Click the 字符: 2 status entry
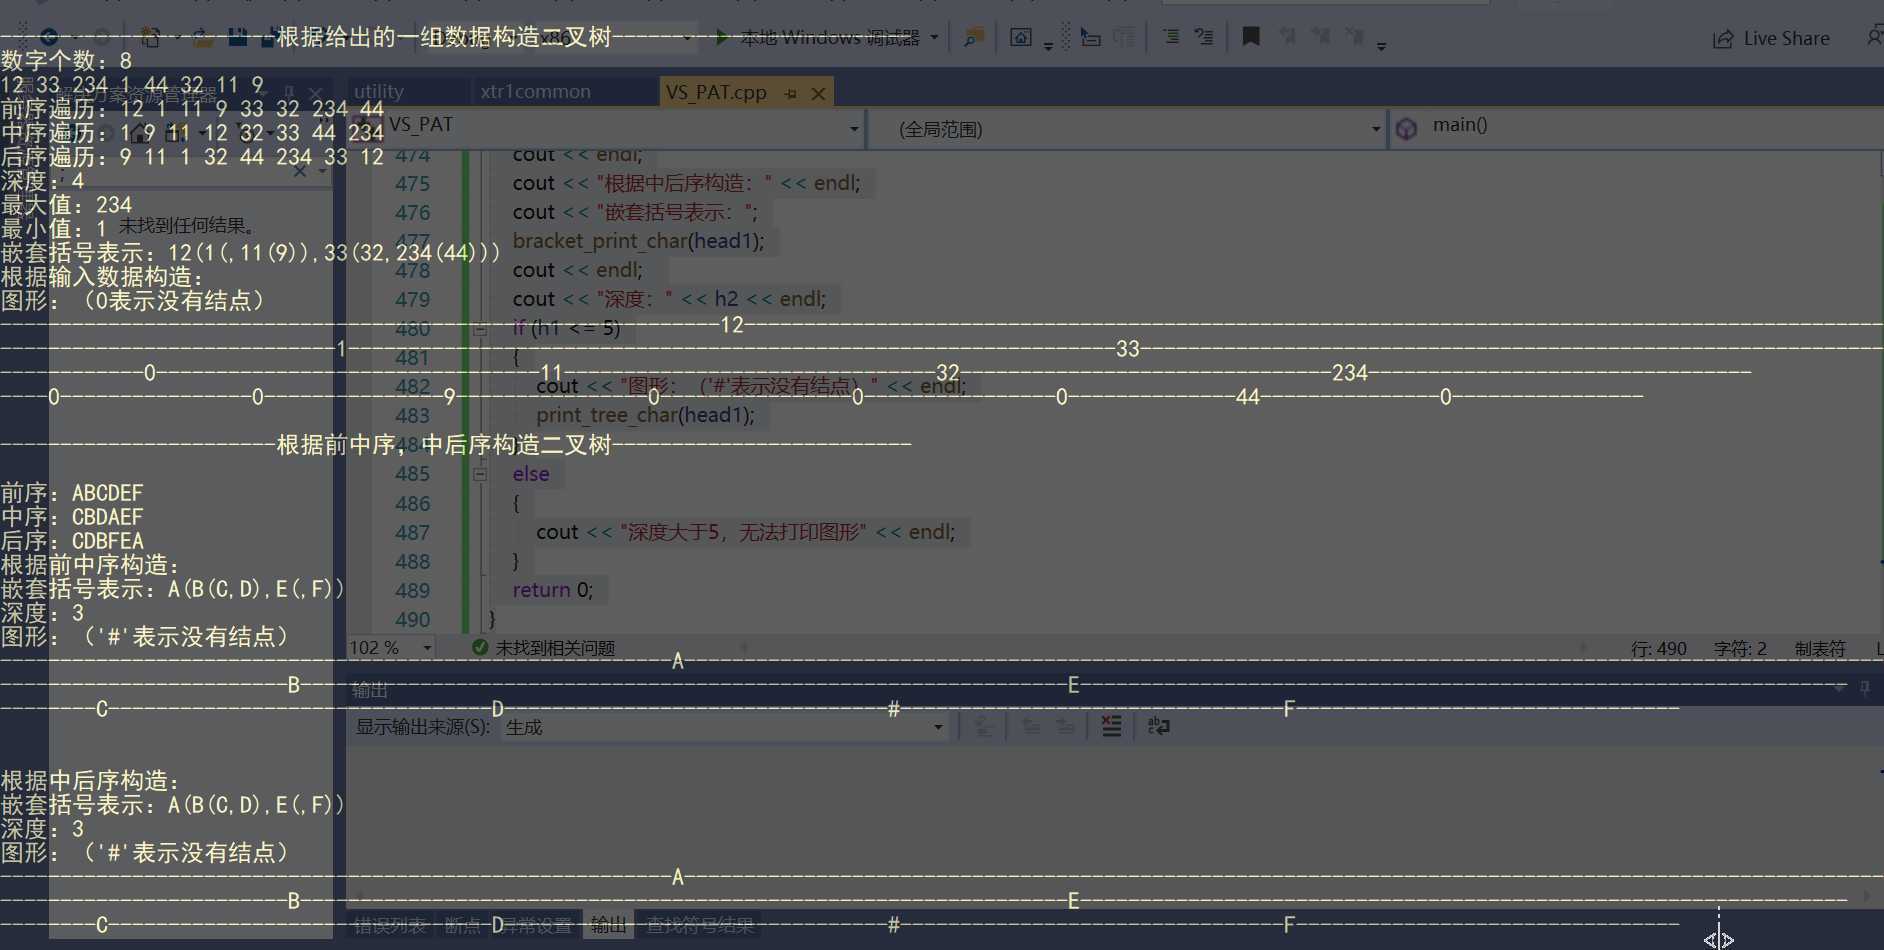Screen dimensions: 1884x950 click(x=1740, y=649)
